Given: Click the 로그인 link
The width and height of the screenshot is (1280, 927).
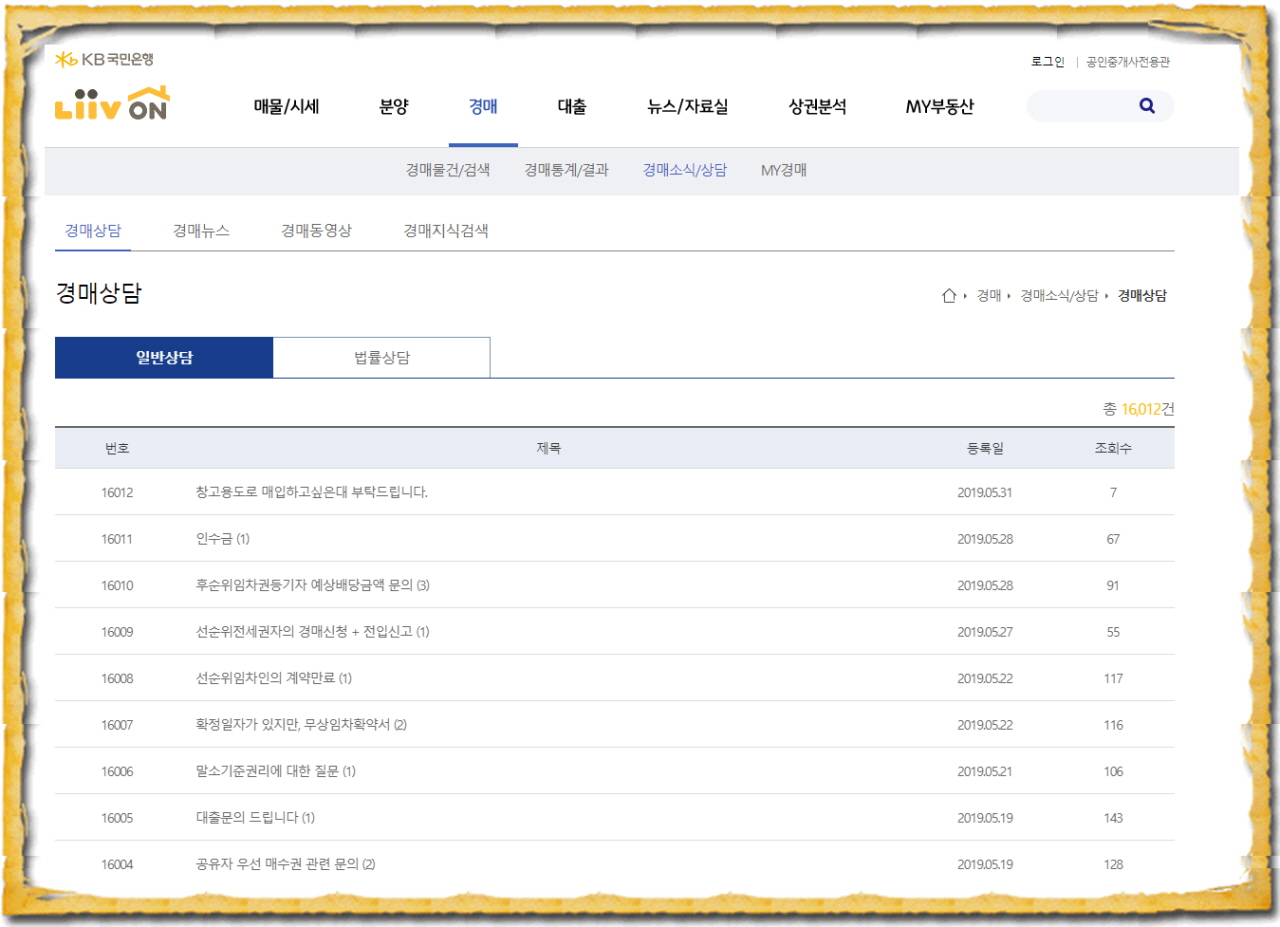Looking at the screenshot, I should point(1048,62).
